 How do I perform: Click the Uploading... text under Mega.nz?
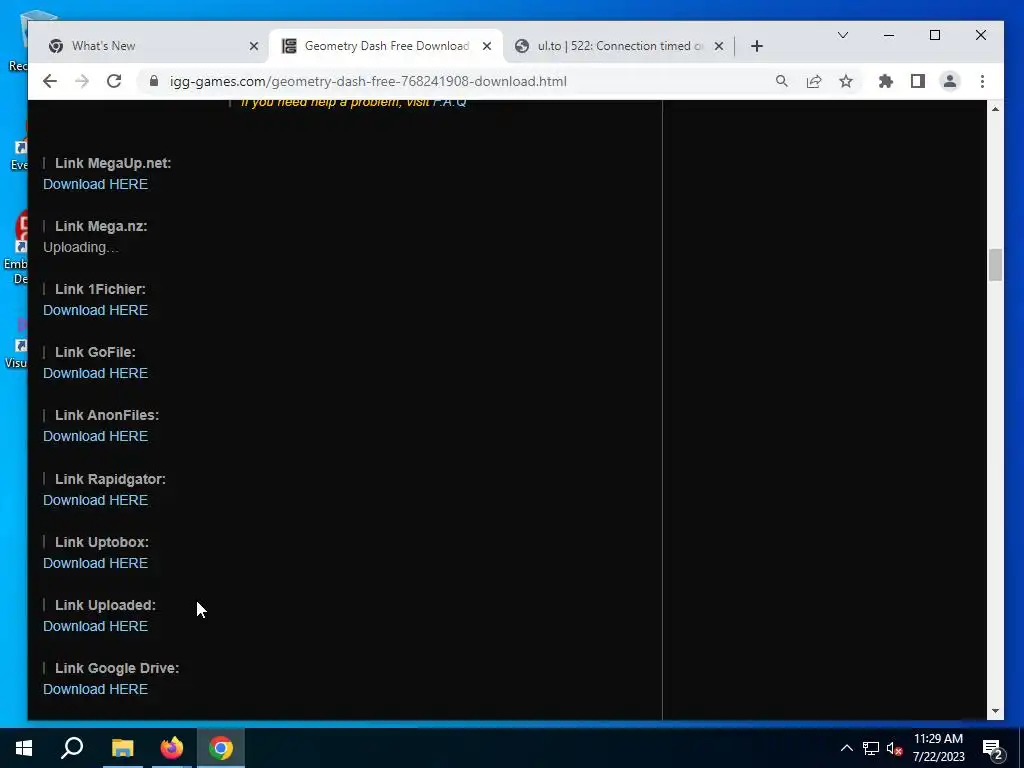(81, 248)
